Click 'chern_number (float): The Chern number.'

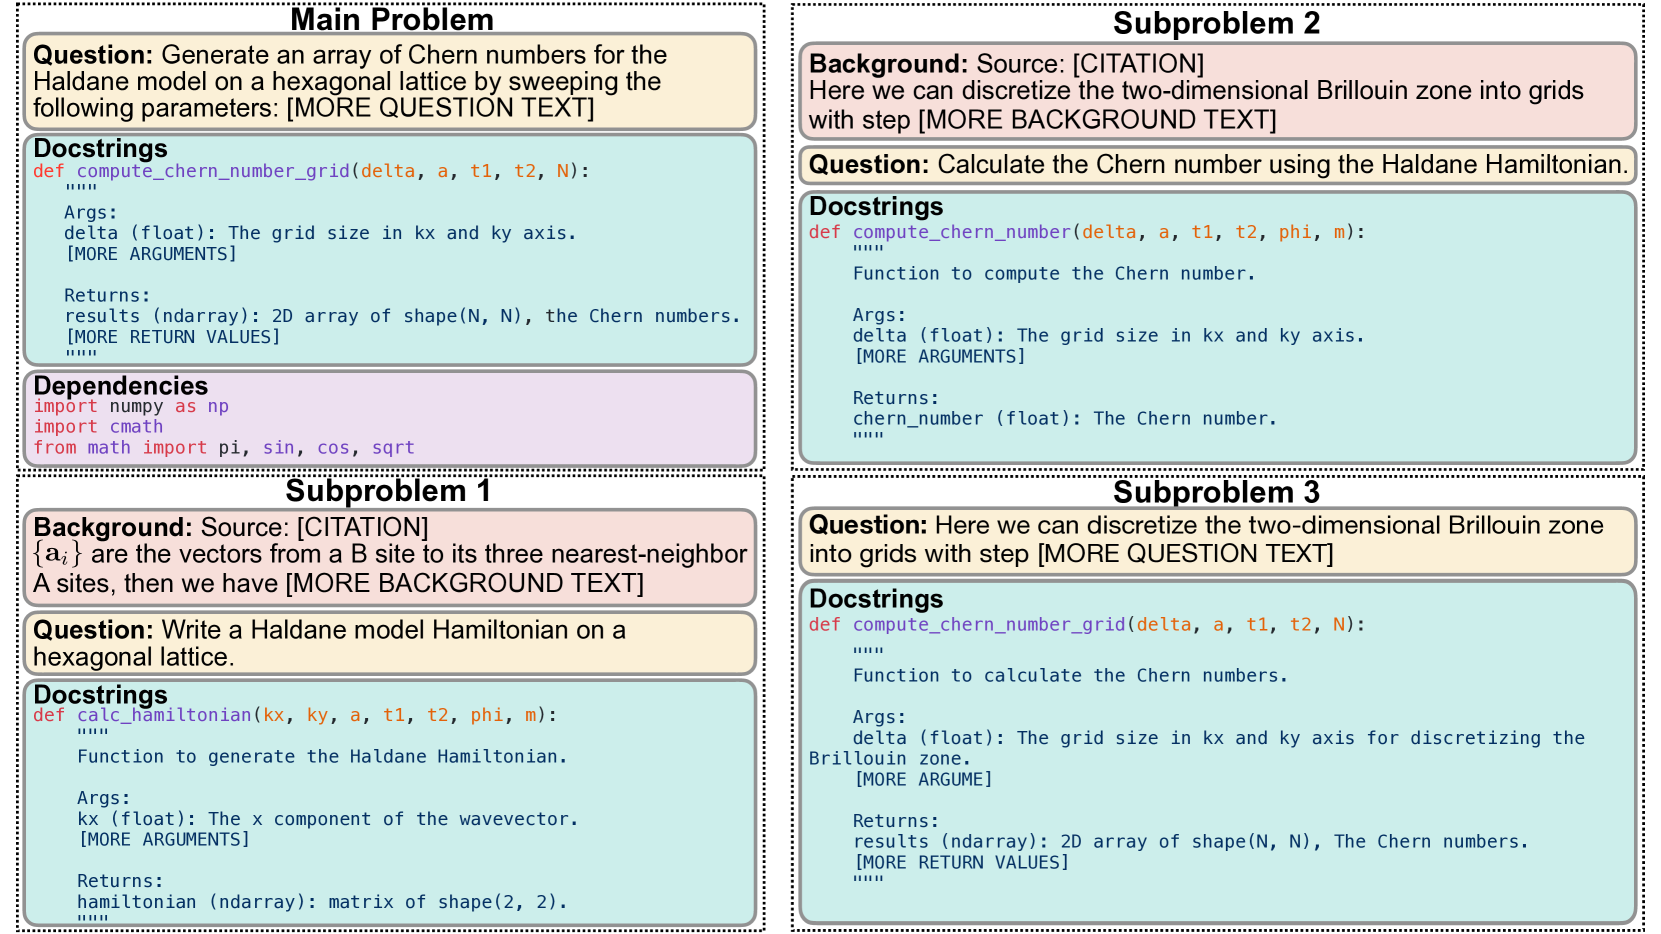point(1065,419)
